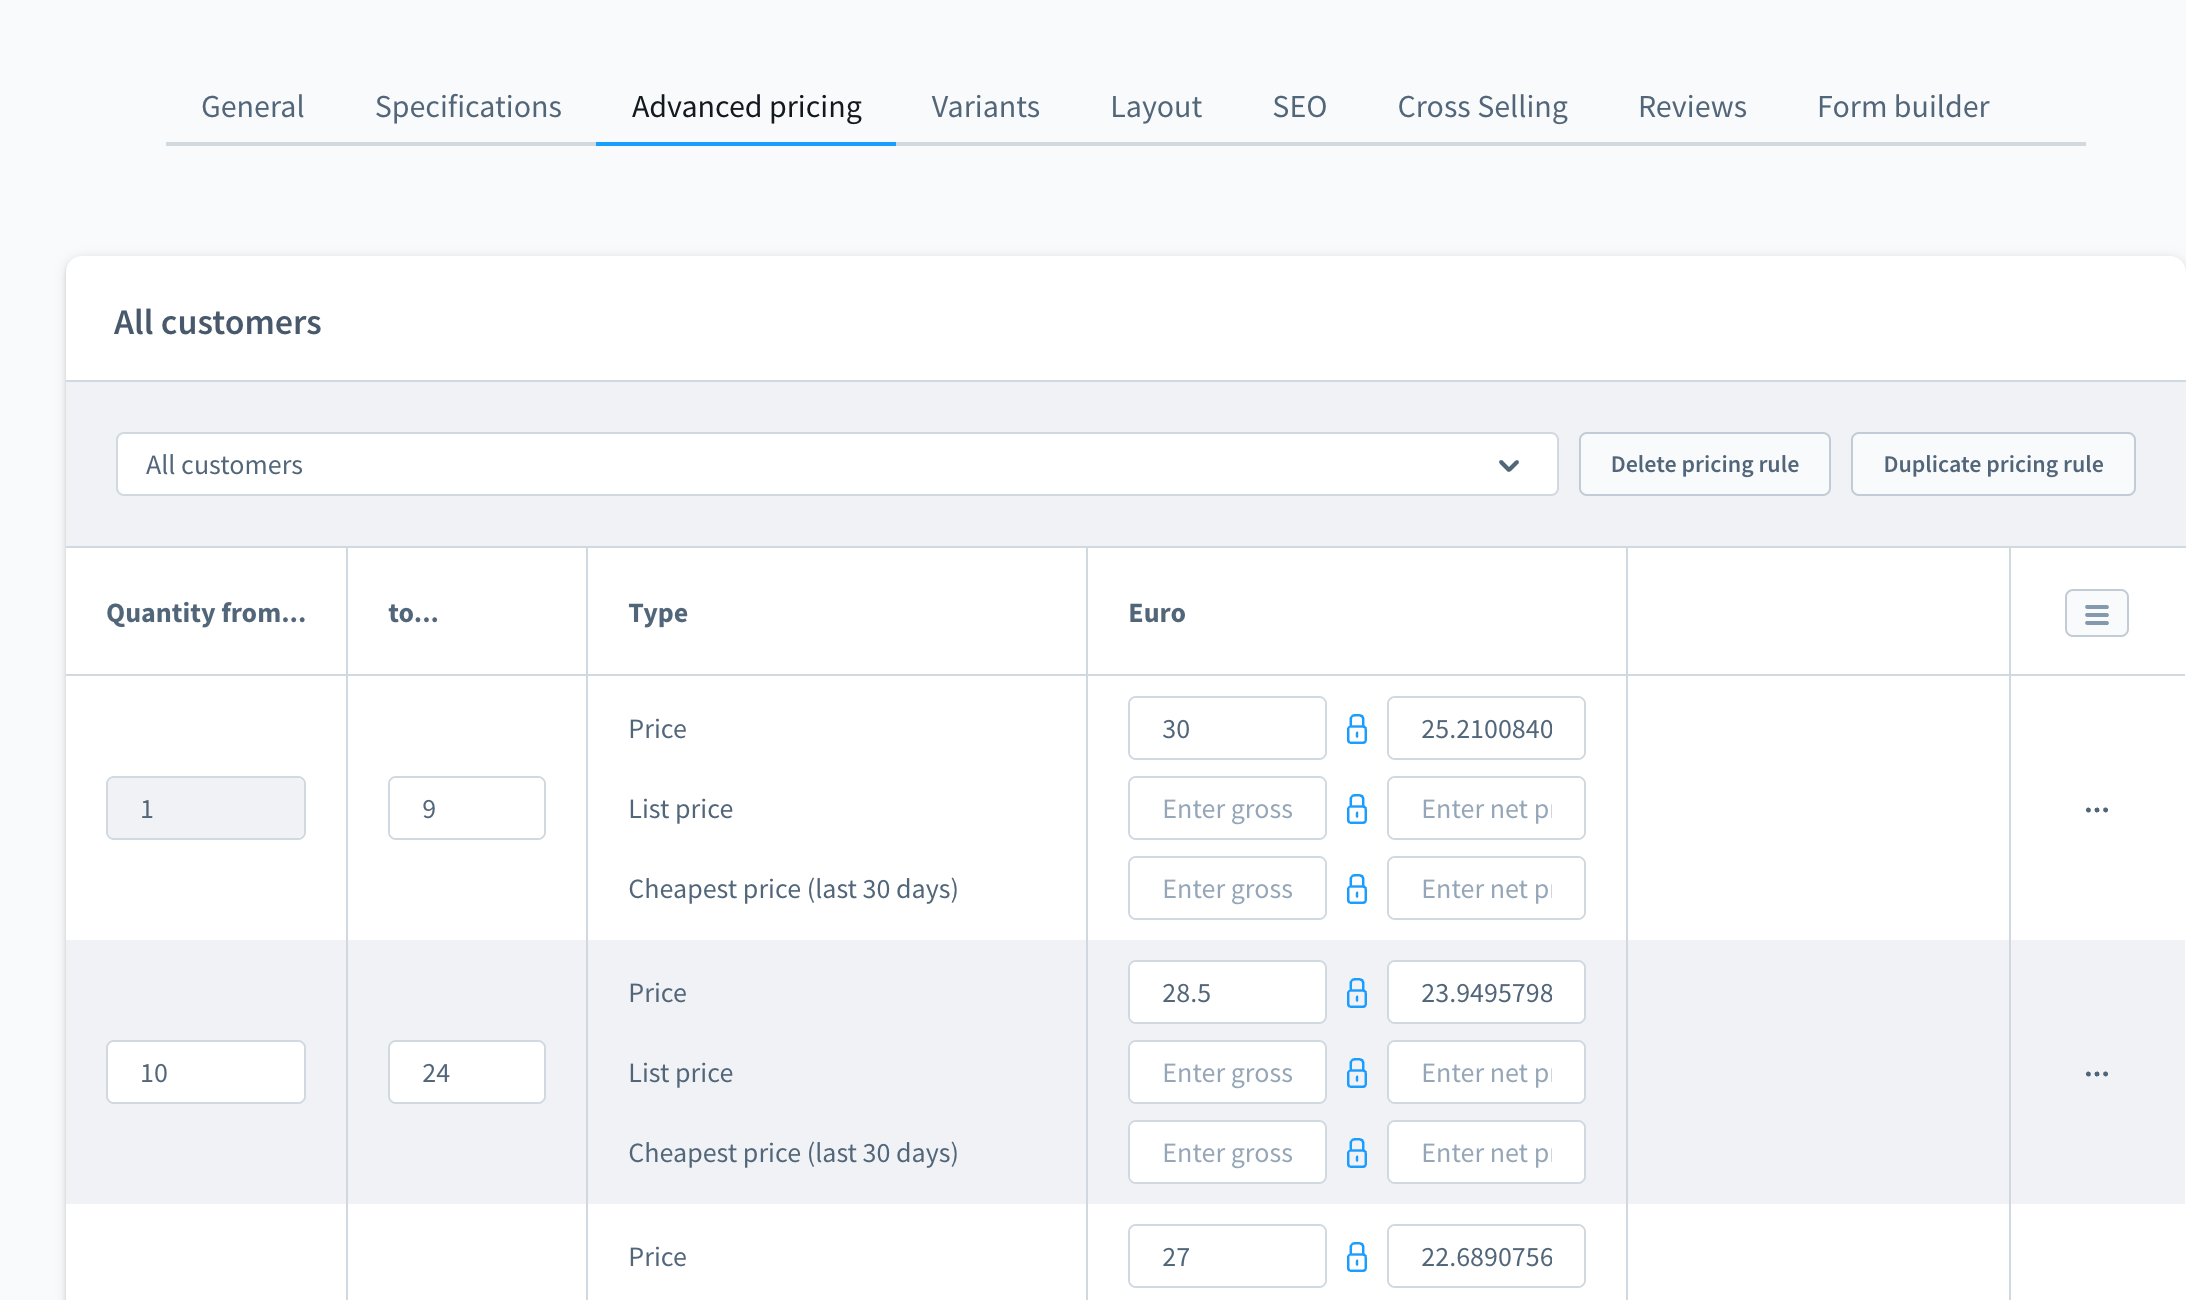The image size is (2186, 1300).
Task: Go to the Layout tab
Action: [1156, 106]
